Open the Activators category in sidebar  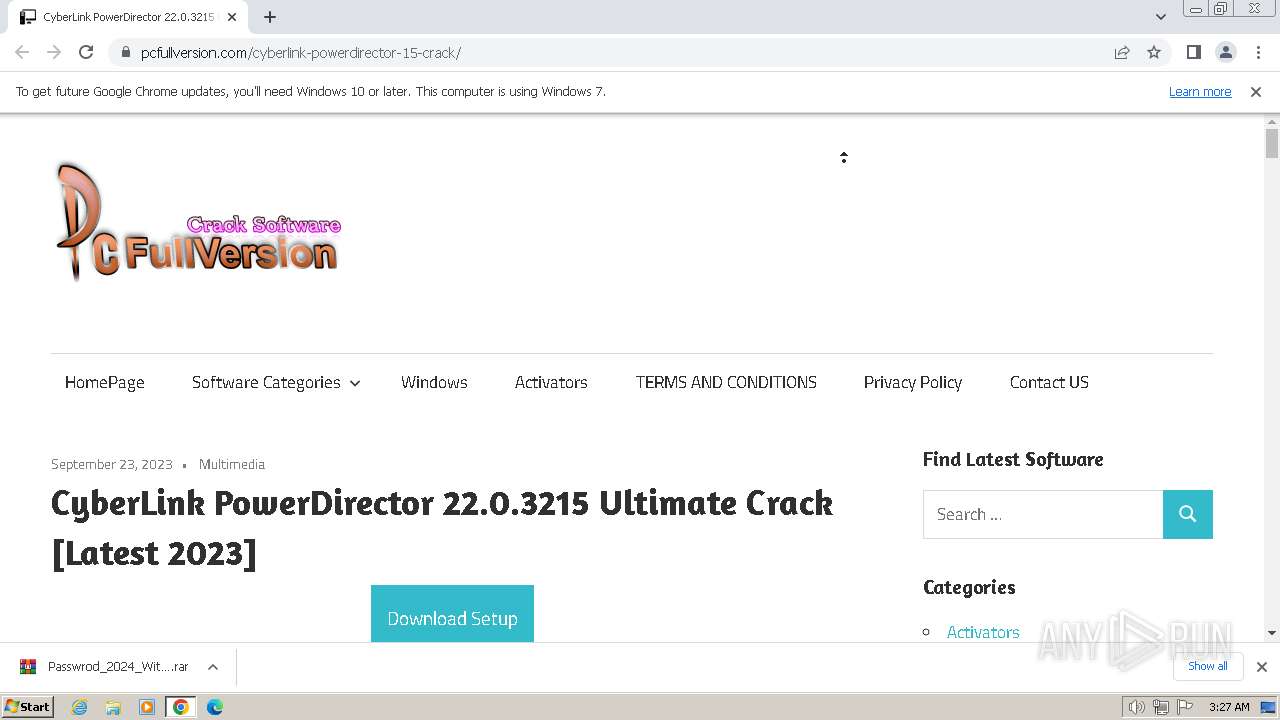tap(983, 632)
